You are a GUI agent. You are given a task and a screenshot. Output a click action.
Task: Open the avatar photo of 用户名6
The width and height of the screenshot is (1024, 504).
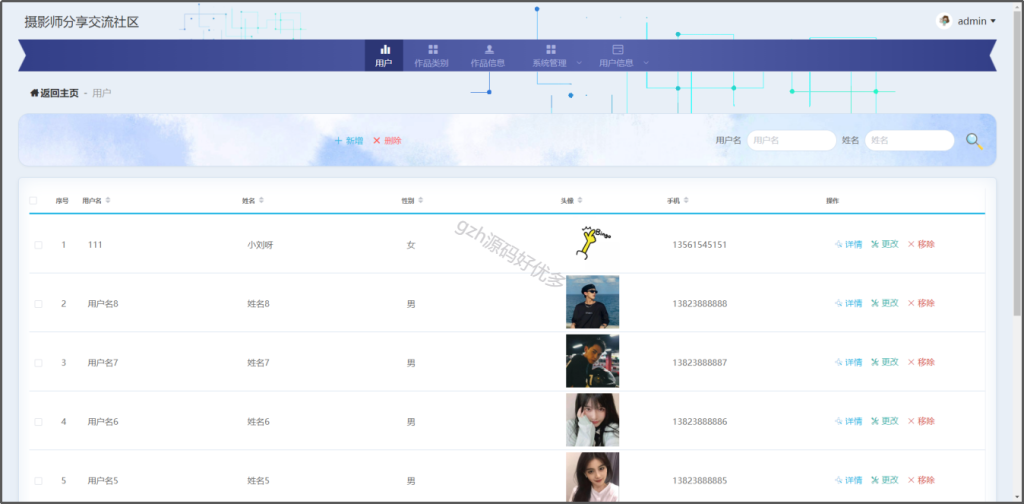(592, 420)
